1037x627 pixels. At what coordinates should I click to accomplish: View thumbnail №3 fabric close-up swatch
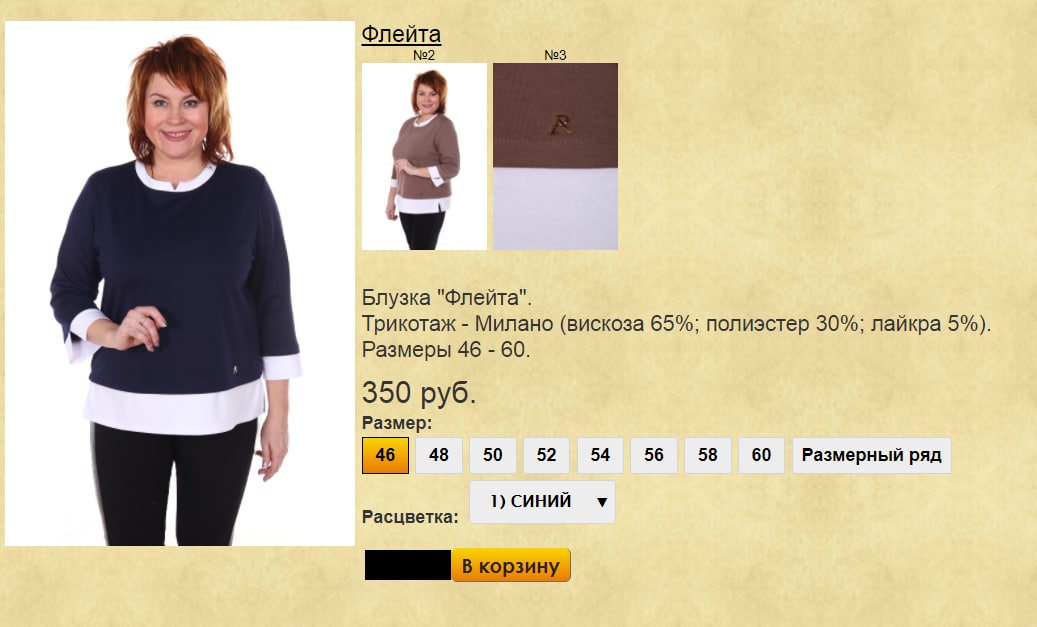click(555, 156)
